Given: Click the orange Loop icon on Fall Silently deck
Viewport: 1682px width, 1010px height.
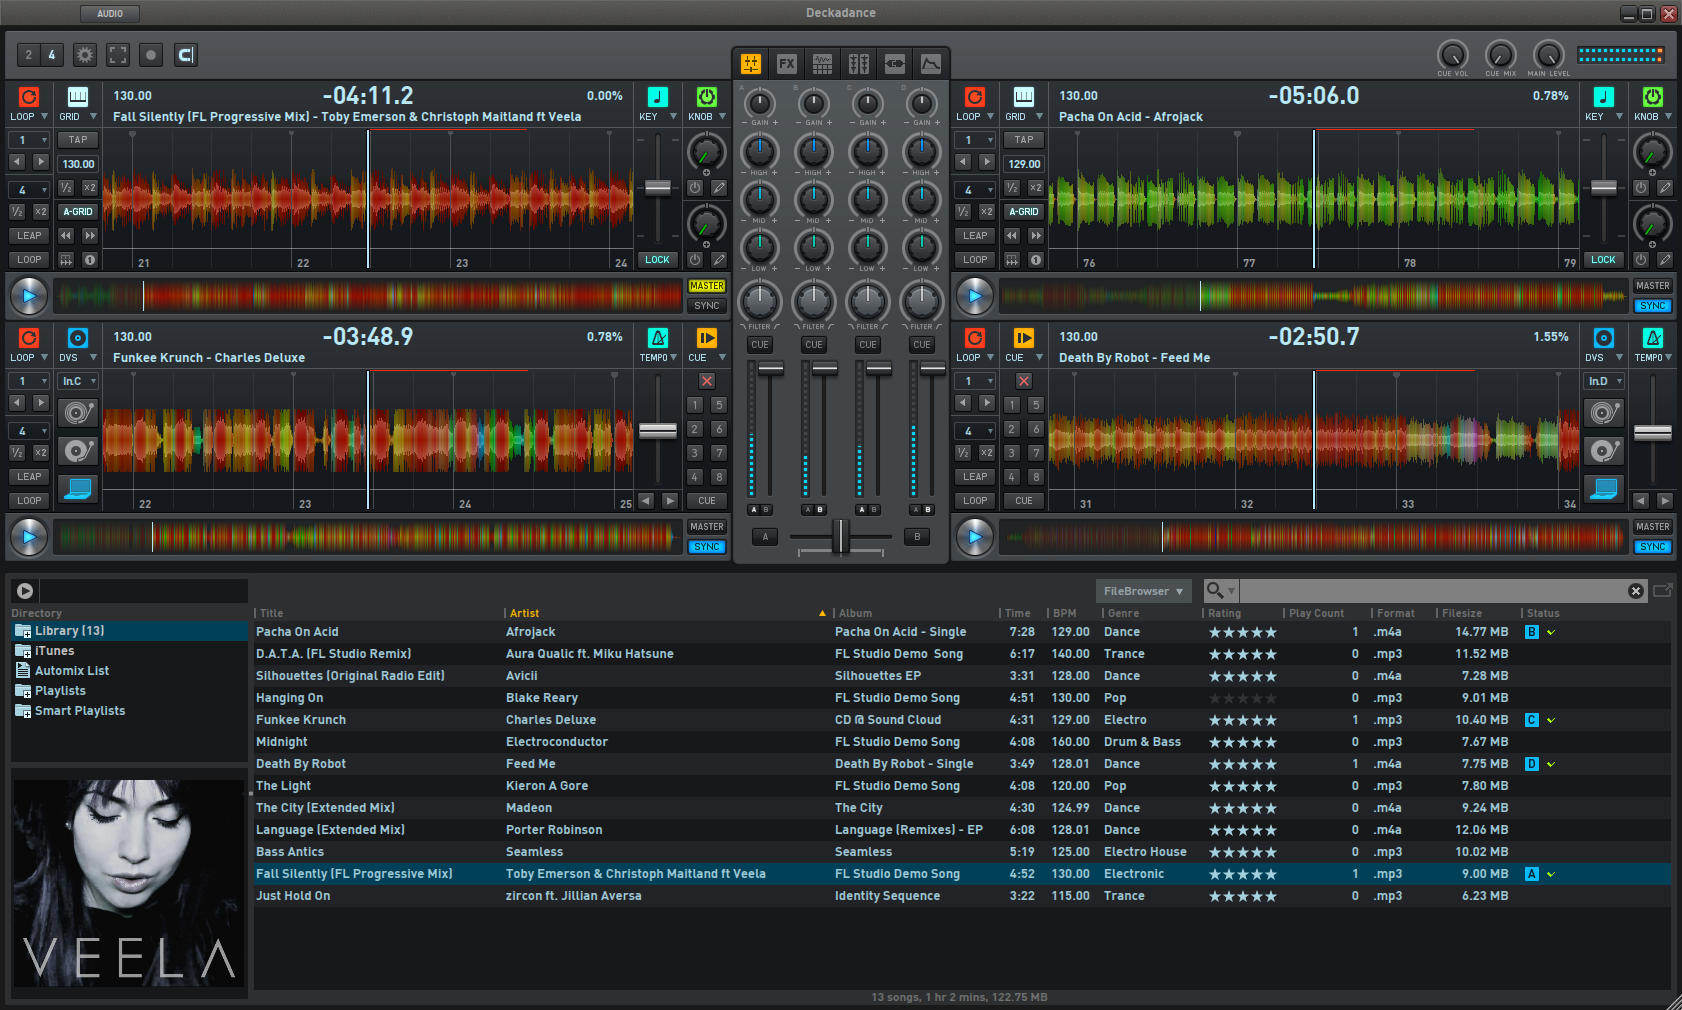Looking at the screenshot, I should (29, 97).
